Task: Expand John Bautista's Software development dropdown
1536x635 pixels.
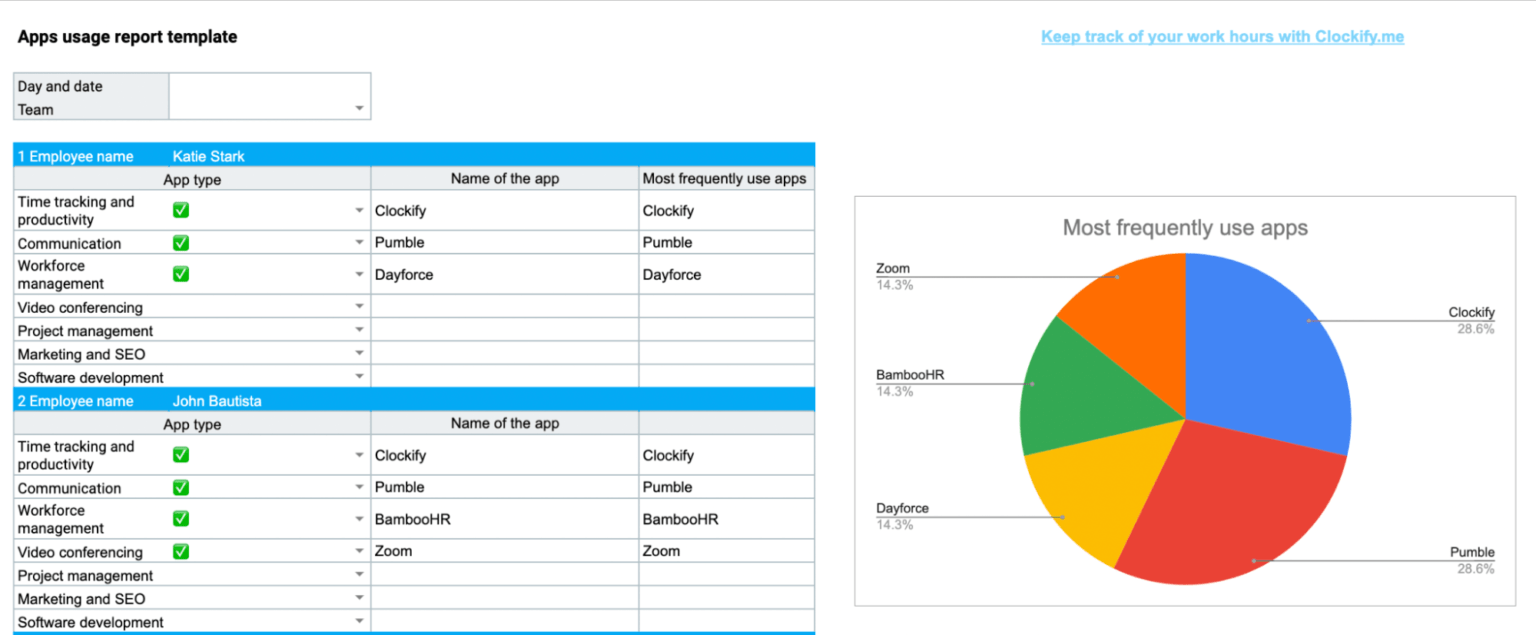Action: [359, 622]
